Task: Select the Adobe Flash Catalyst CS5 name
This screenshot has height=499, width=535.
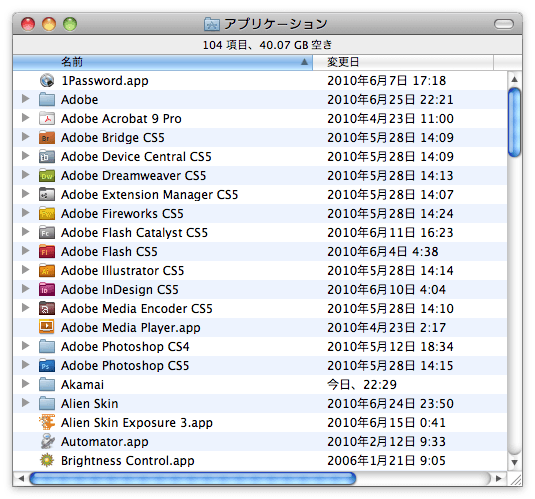Action: click(134, 233)
